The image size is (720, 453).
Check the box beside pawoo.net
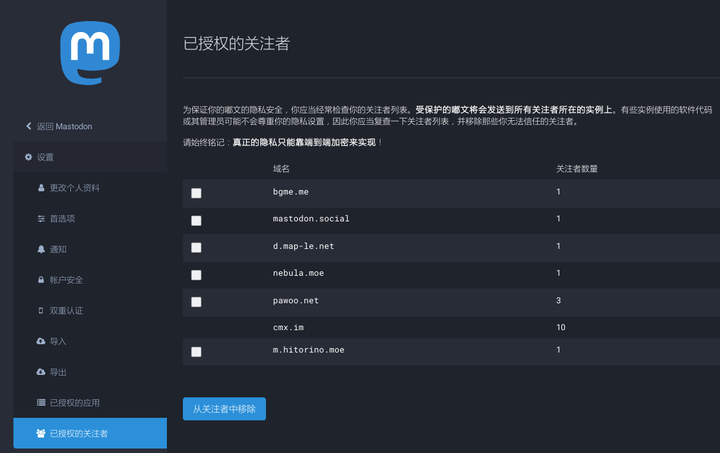tap(196, 301)
